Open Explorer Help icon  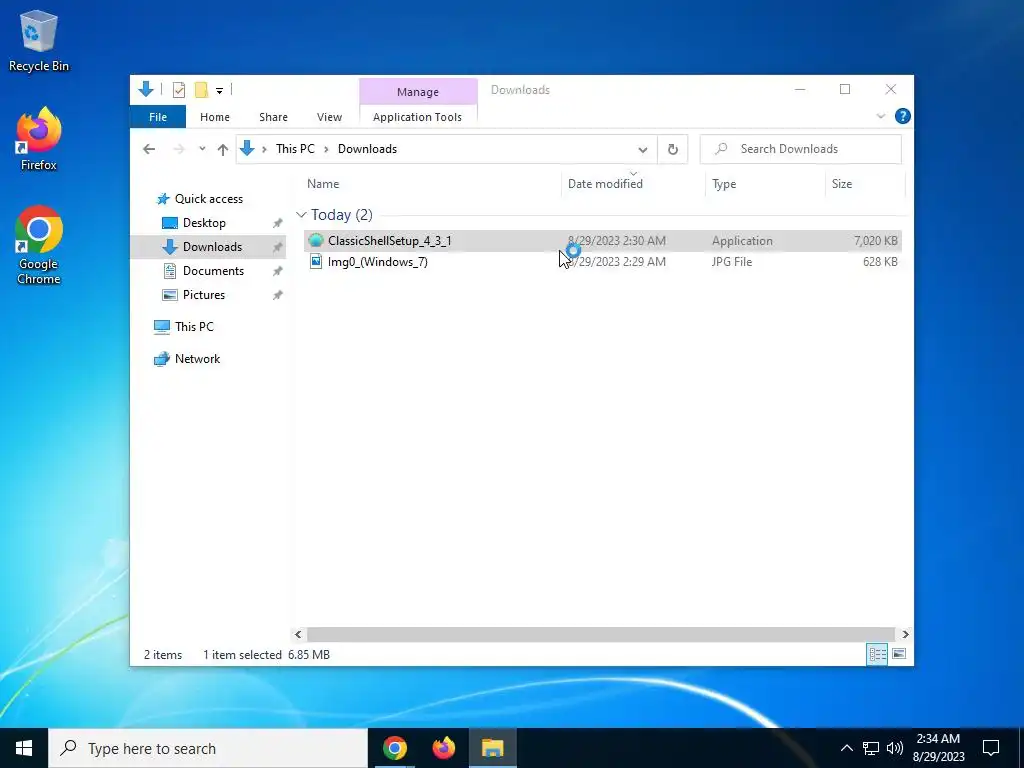click(903, 116)
